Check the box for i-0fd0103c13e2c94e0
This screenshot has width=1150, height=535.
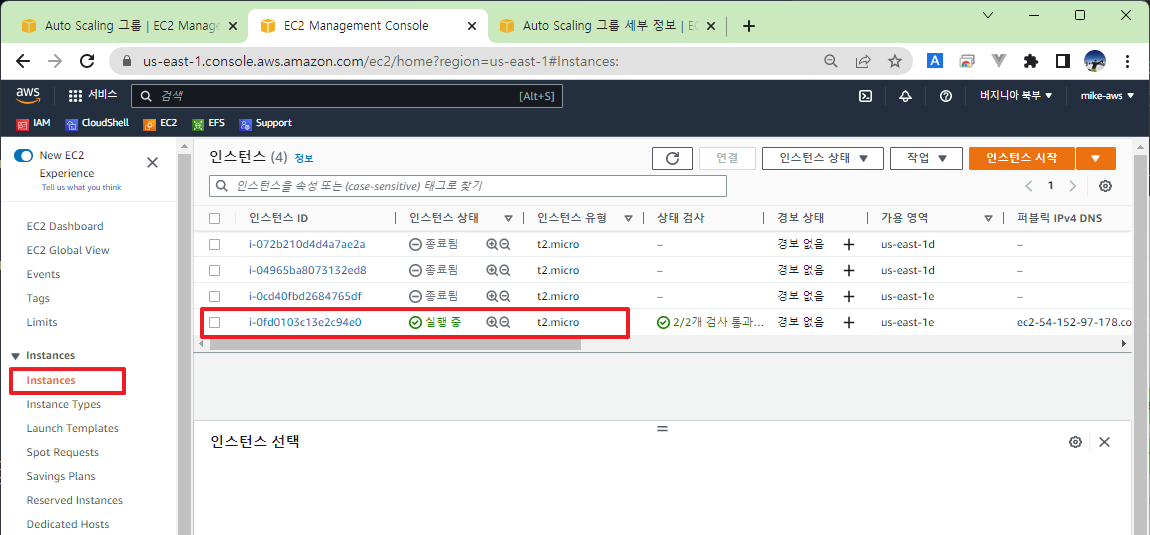tap(214, 322)
